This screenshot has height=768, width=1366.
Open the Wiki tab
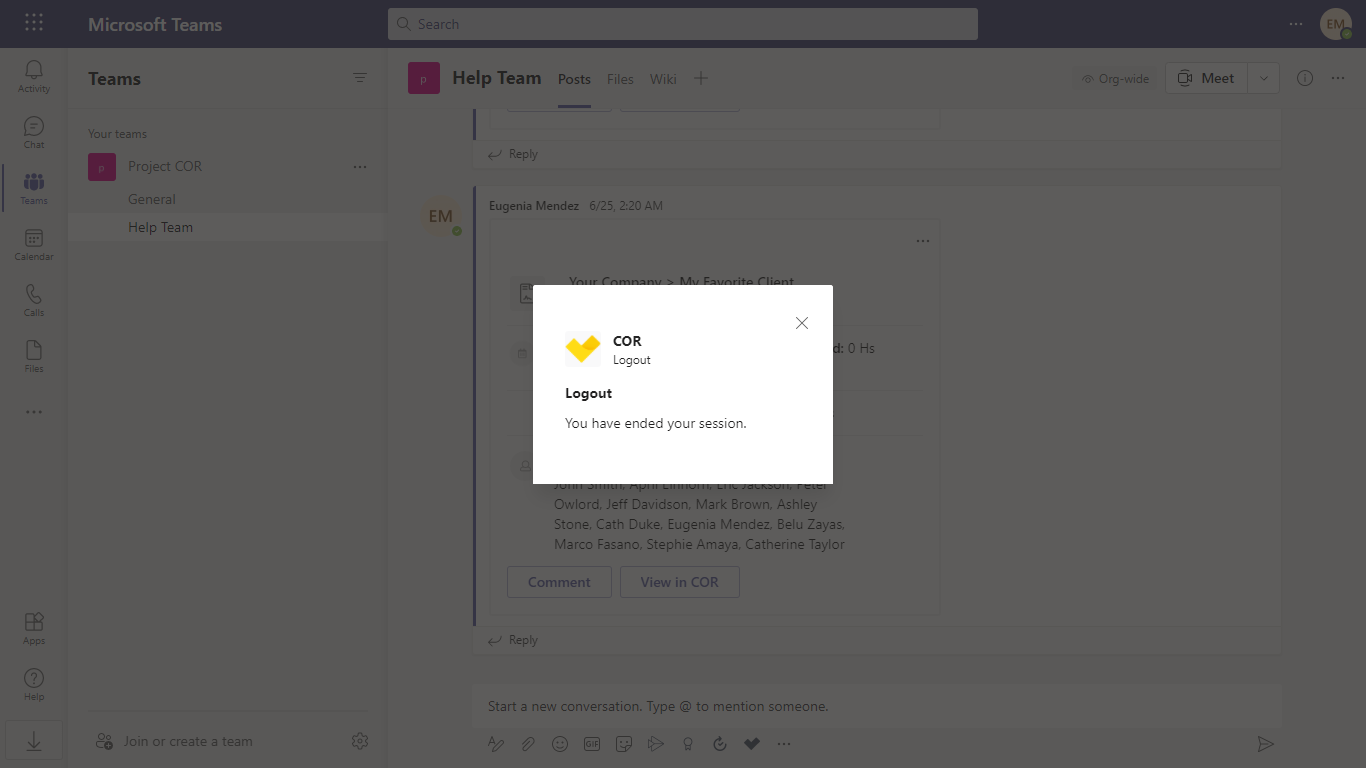(663, 79)
